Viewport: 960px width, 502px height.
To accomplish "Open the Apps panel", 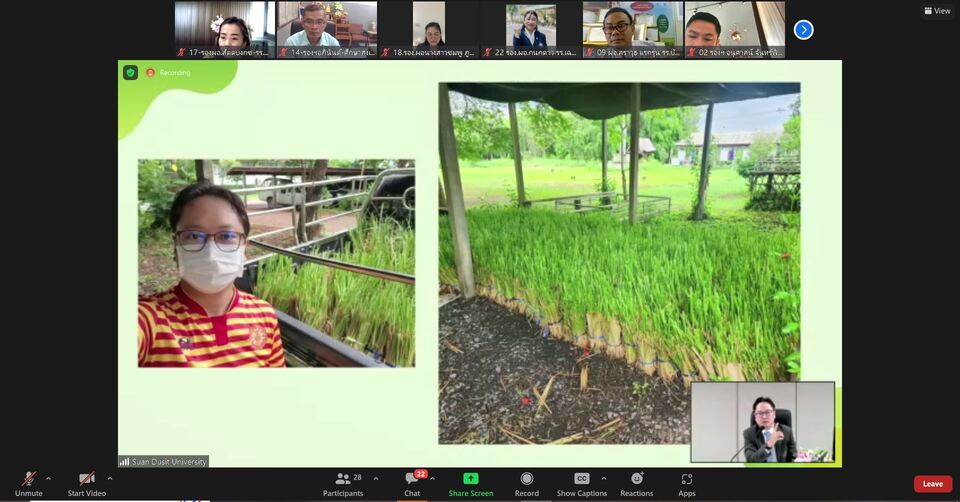I will pos(687,484).
